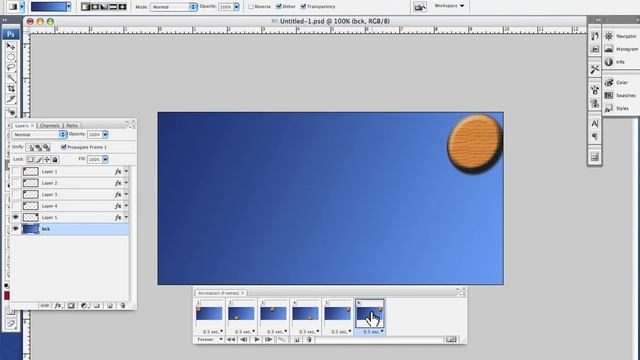
Task: Open the Histogram panel icon
Action: (x=609, y=49)
